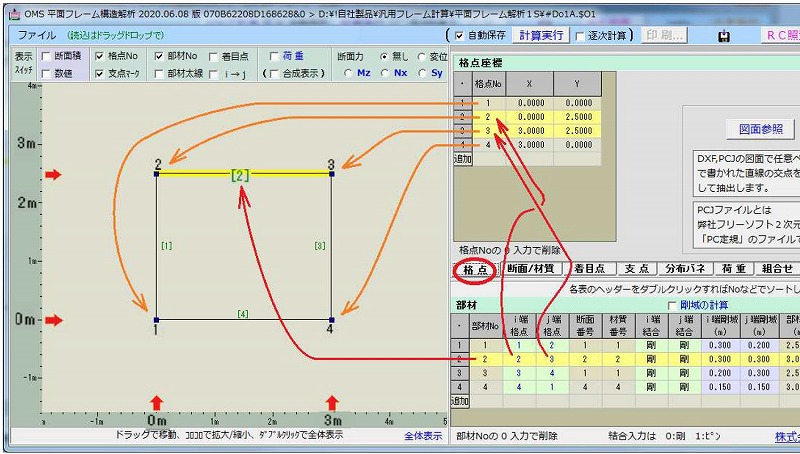Select Y cell 2.5000 of node 2
This screenshot has height=454, width=800.
tap(578, 117)
